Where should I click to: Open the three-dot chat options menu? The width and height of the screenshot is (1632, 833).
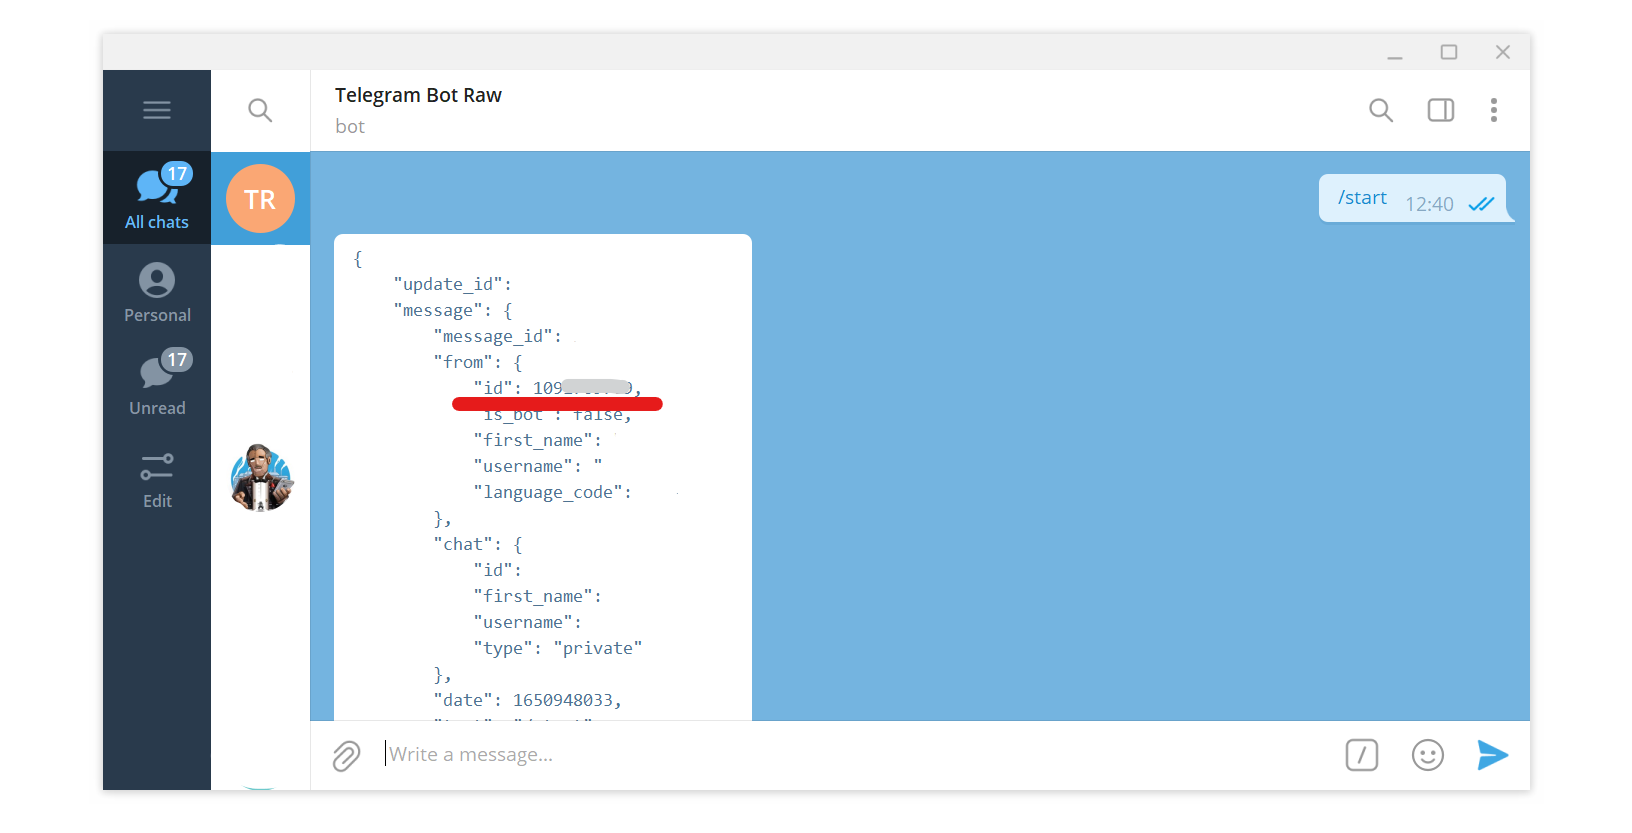point(1493,110)
